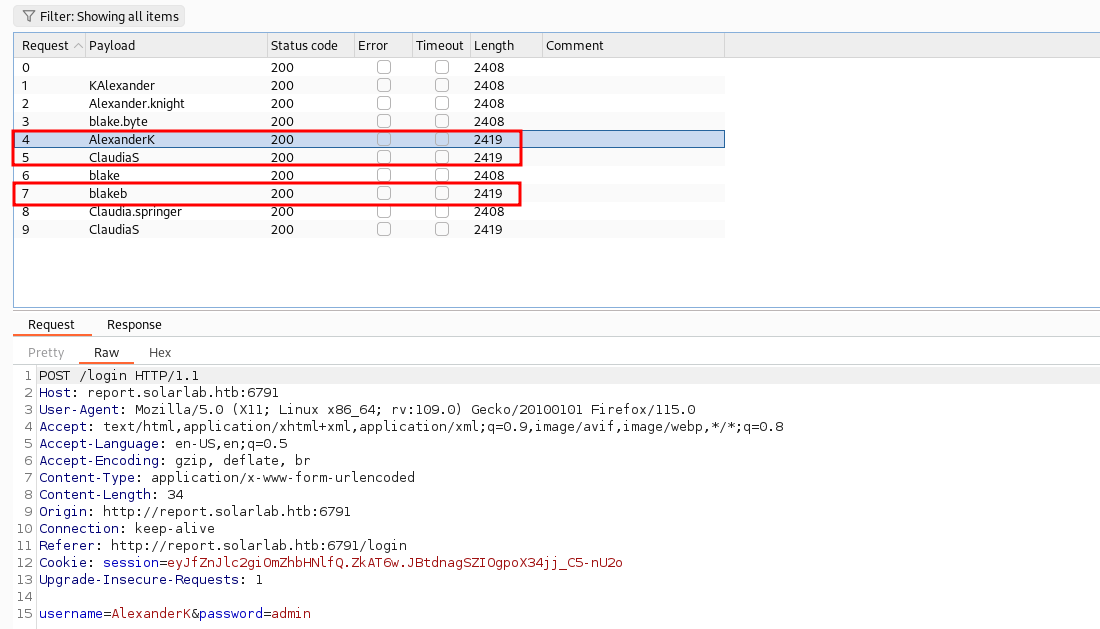Switch to the Response tab
The height and width of the screenshot is (629, 1100).
(134, 324)
